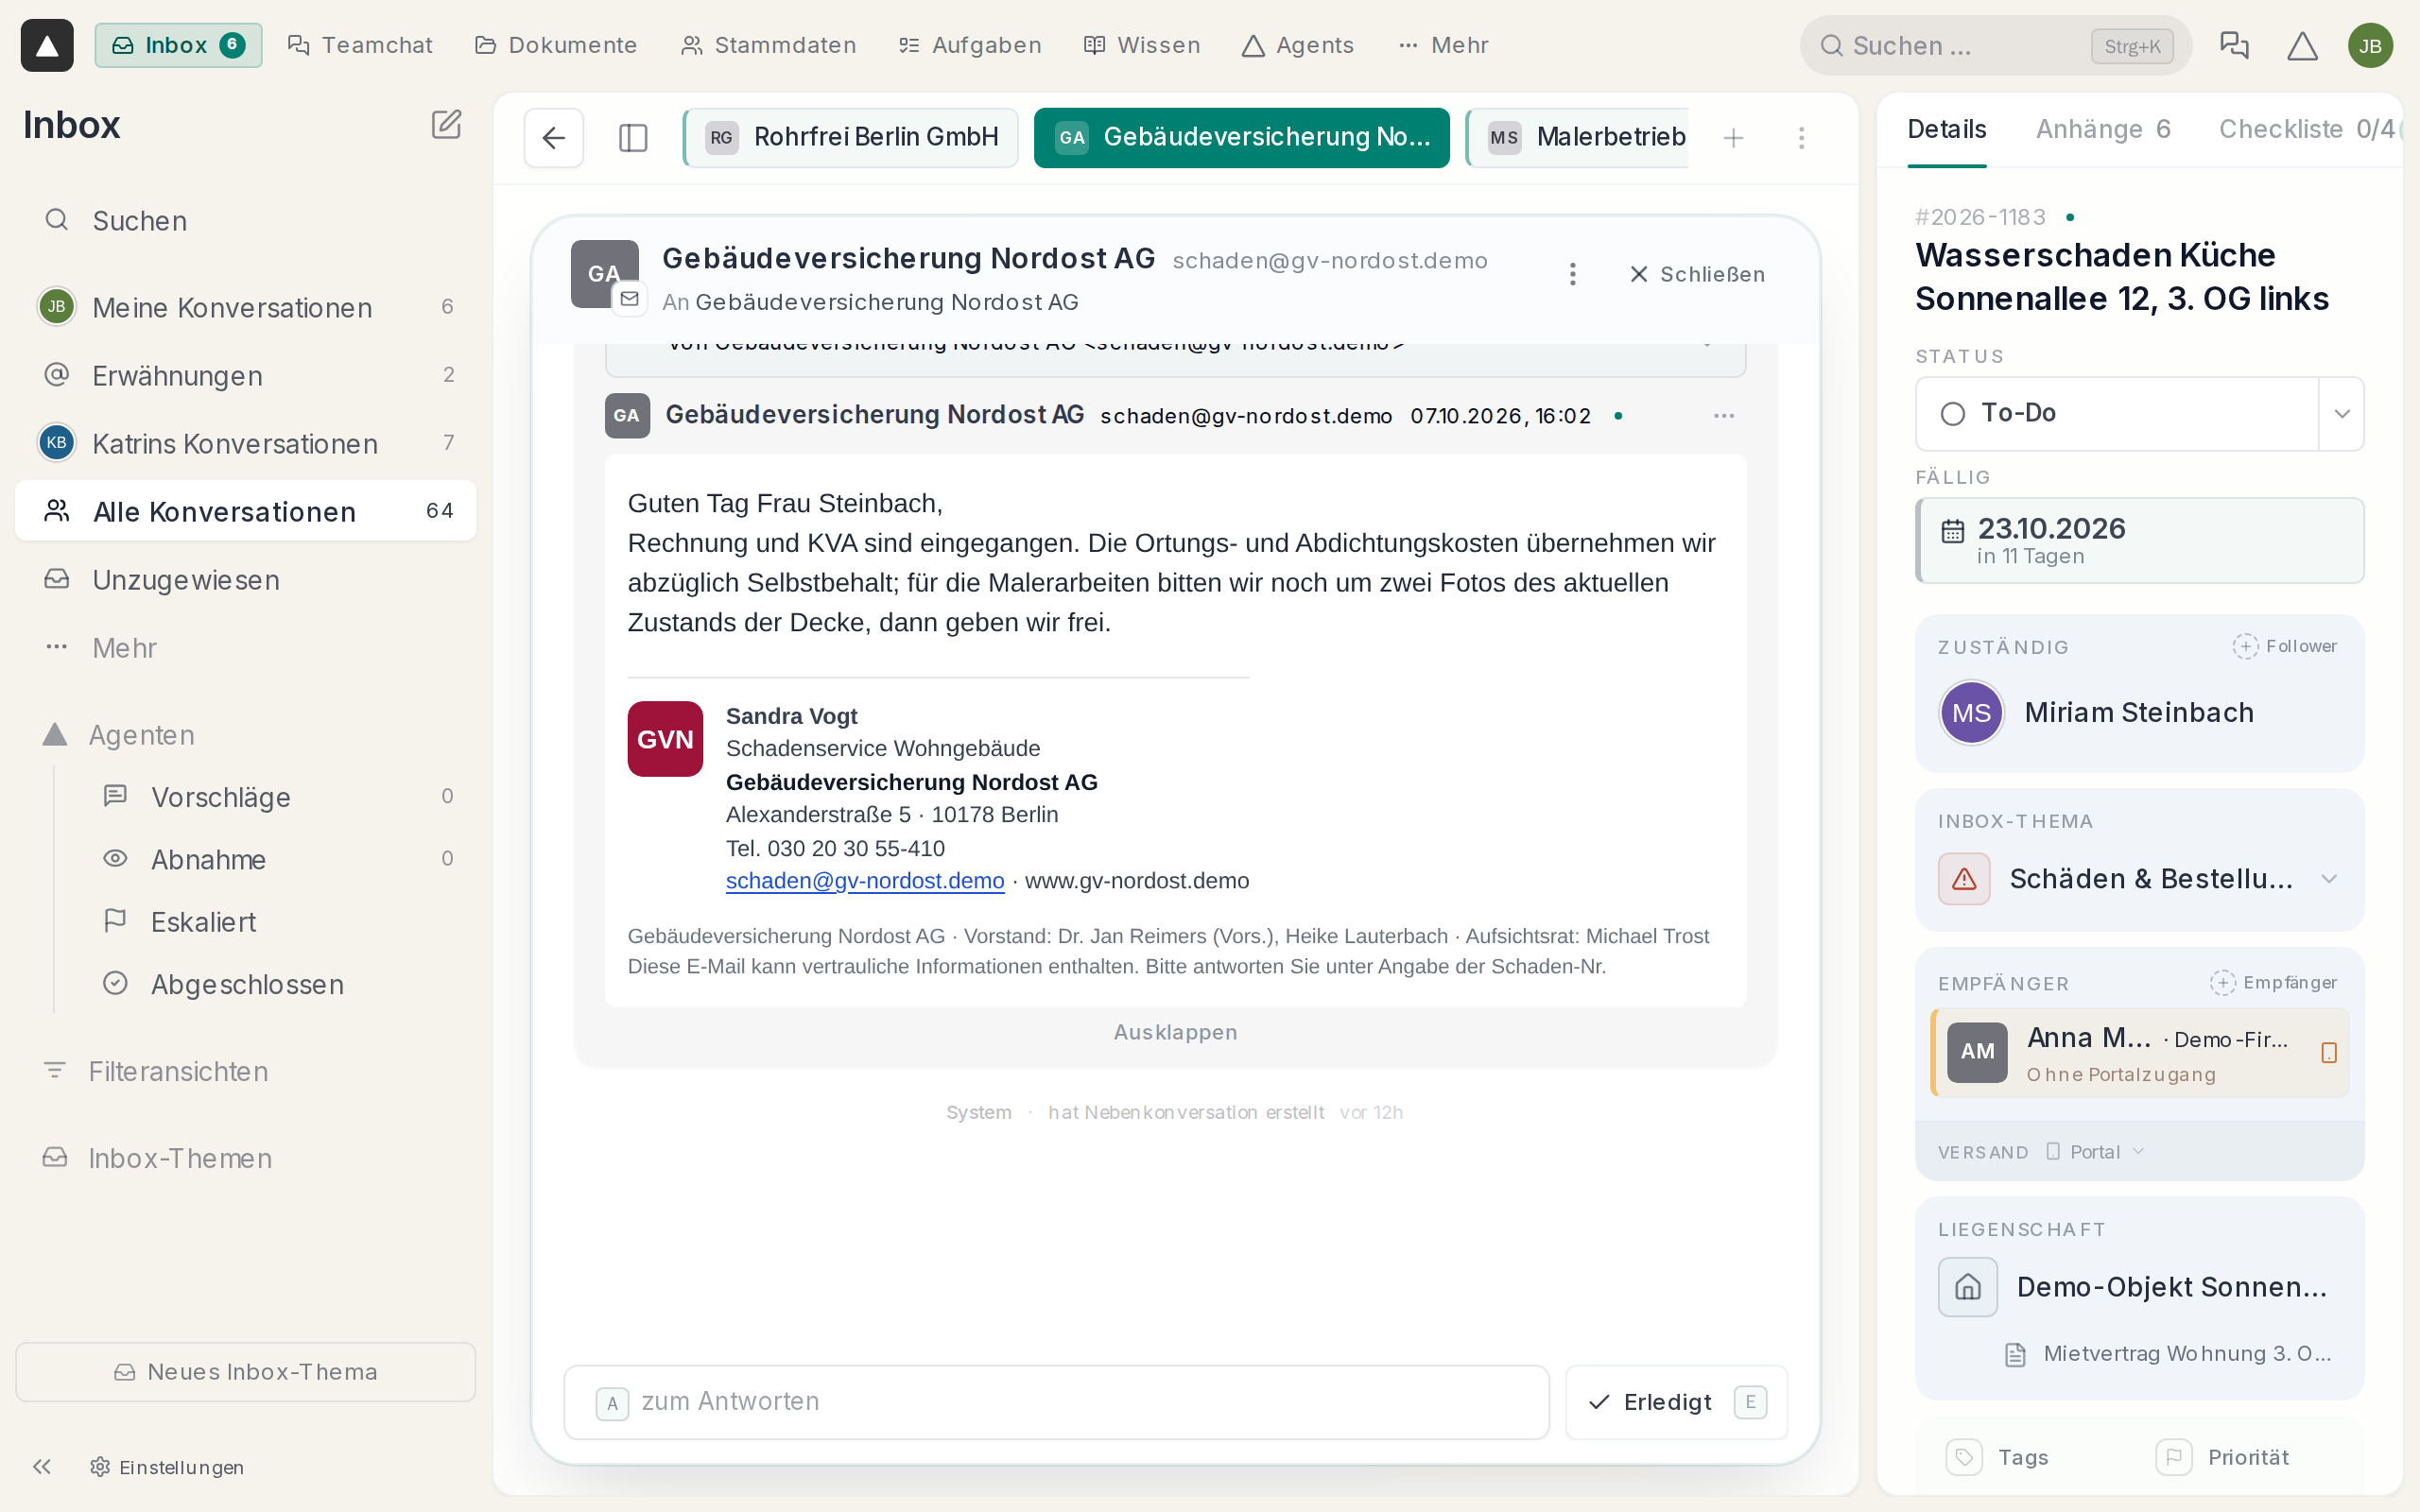Mark conversation as Erledigt

pyautogui.click(x=1677, y=1402)
